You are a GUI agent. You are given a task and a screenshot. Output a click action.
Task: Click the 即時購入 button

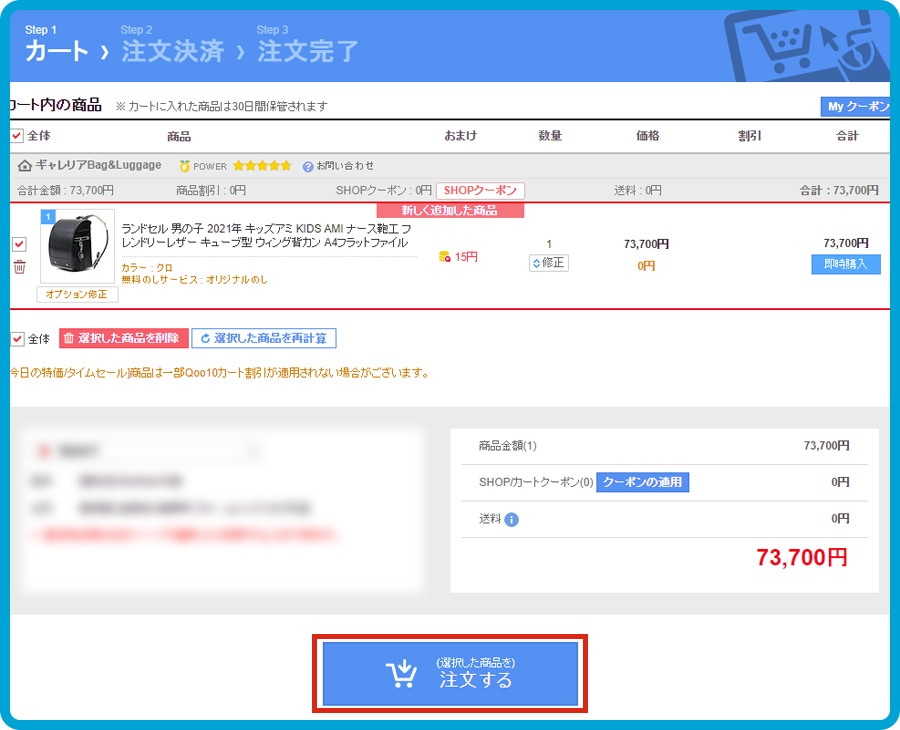[x=845, y=264]
